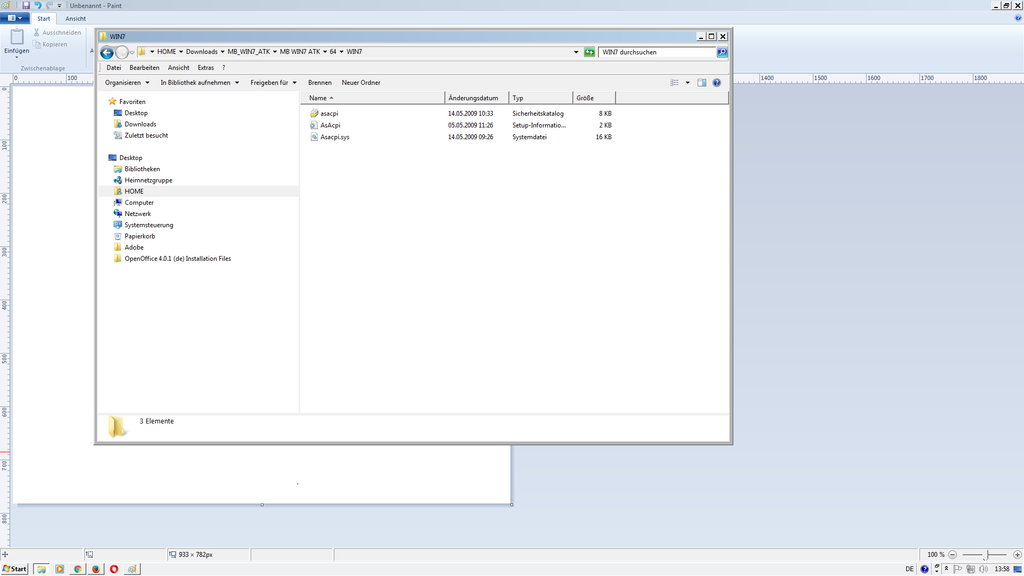Sort by the Typ column header
Image resolution: width=1024 pixels, height=576 pixels.
click(x=541, y=98)
